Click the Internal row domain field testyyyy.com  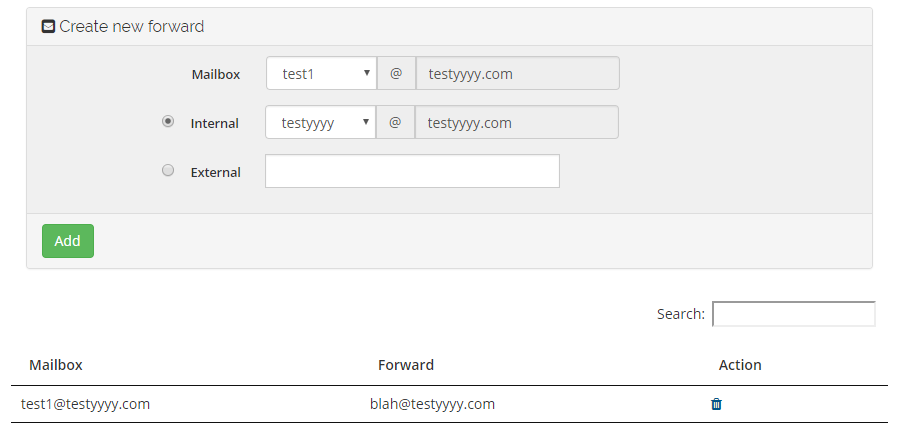pyautogui.click(x=517, y=123)
